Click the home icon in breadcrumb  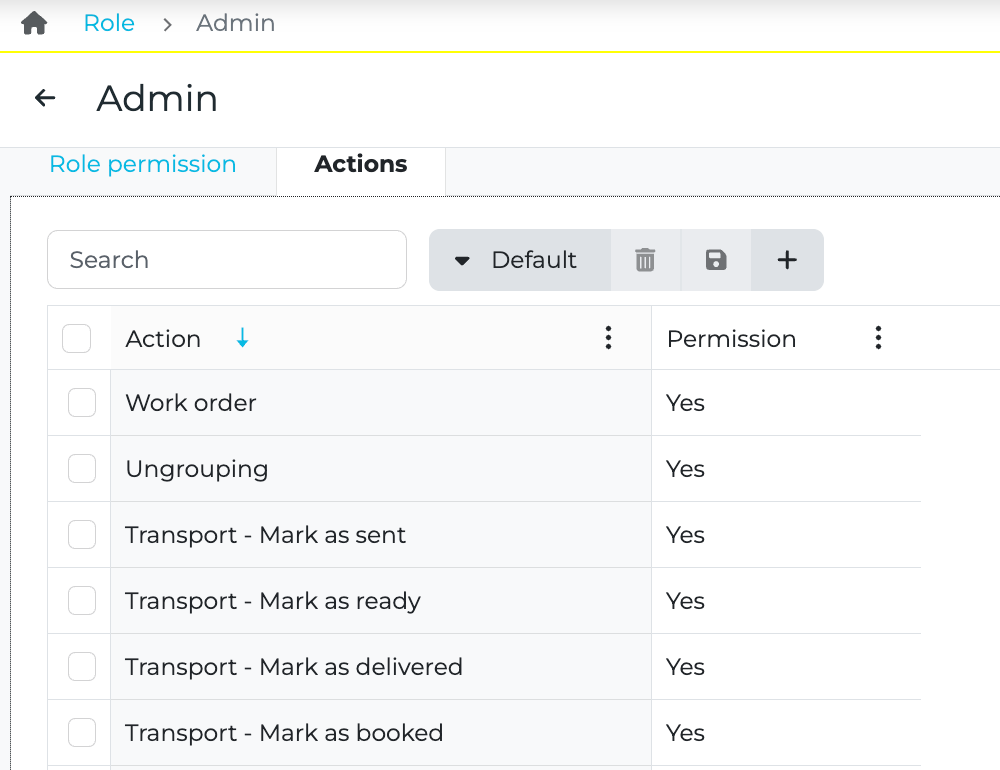click(34, 23)
